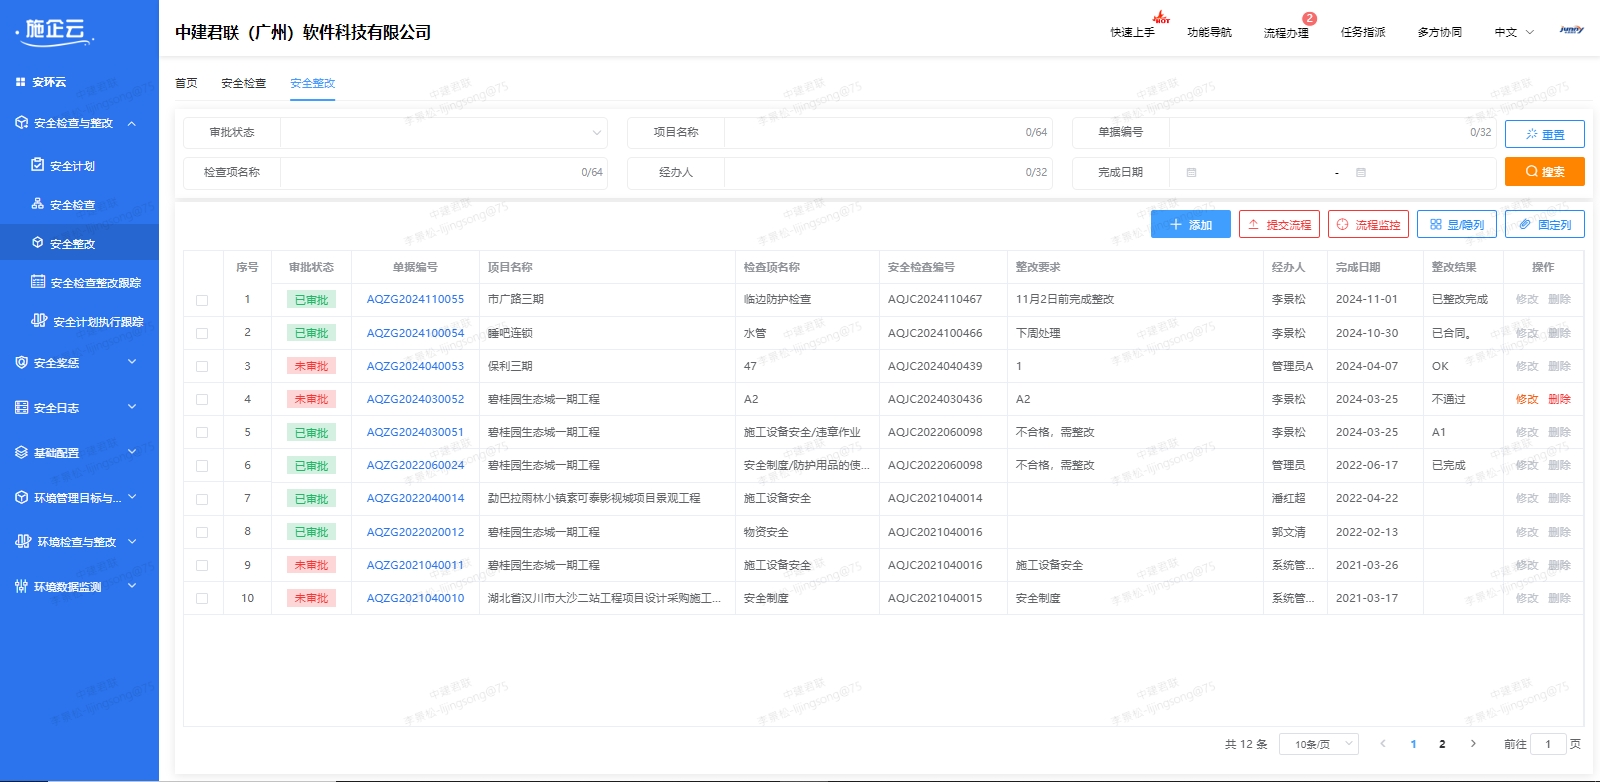This screenshot has height=782, width=1600.
Task: Click the 安全检查 hierarchy icon
Action: click(38, 204)
